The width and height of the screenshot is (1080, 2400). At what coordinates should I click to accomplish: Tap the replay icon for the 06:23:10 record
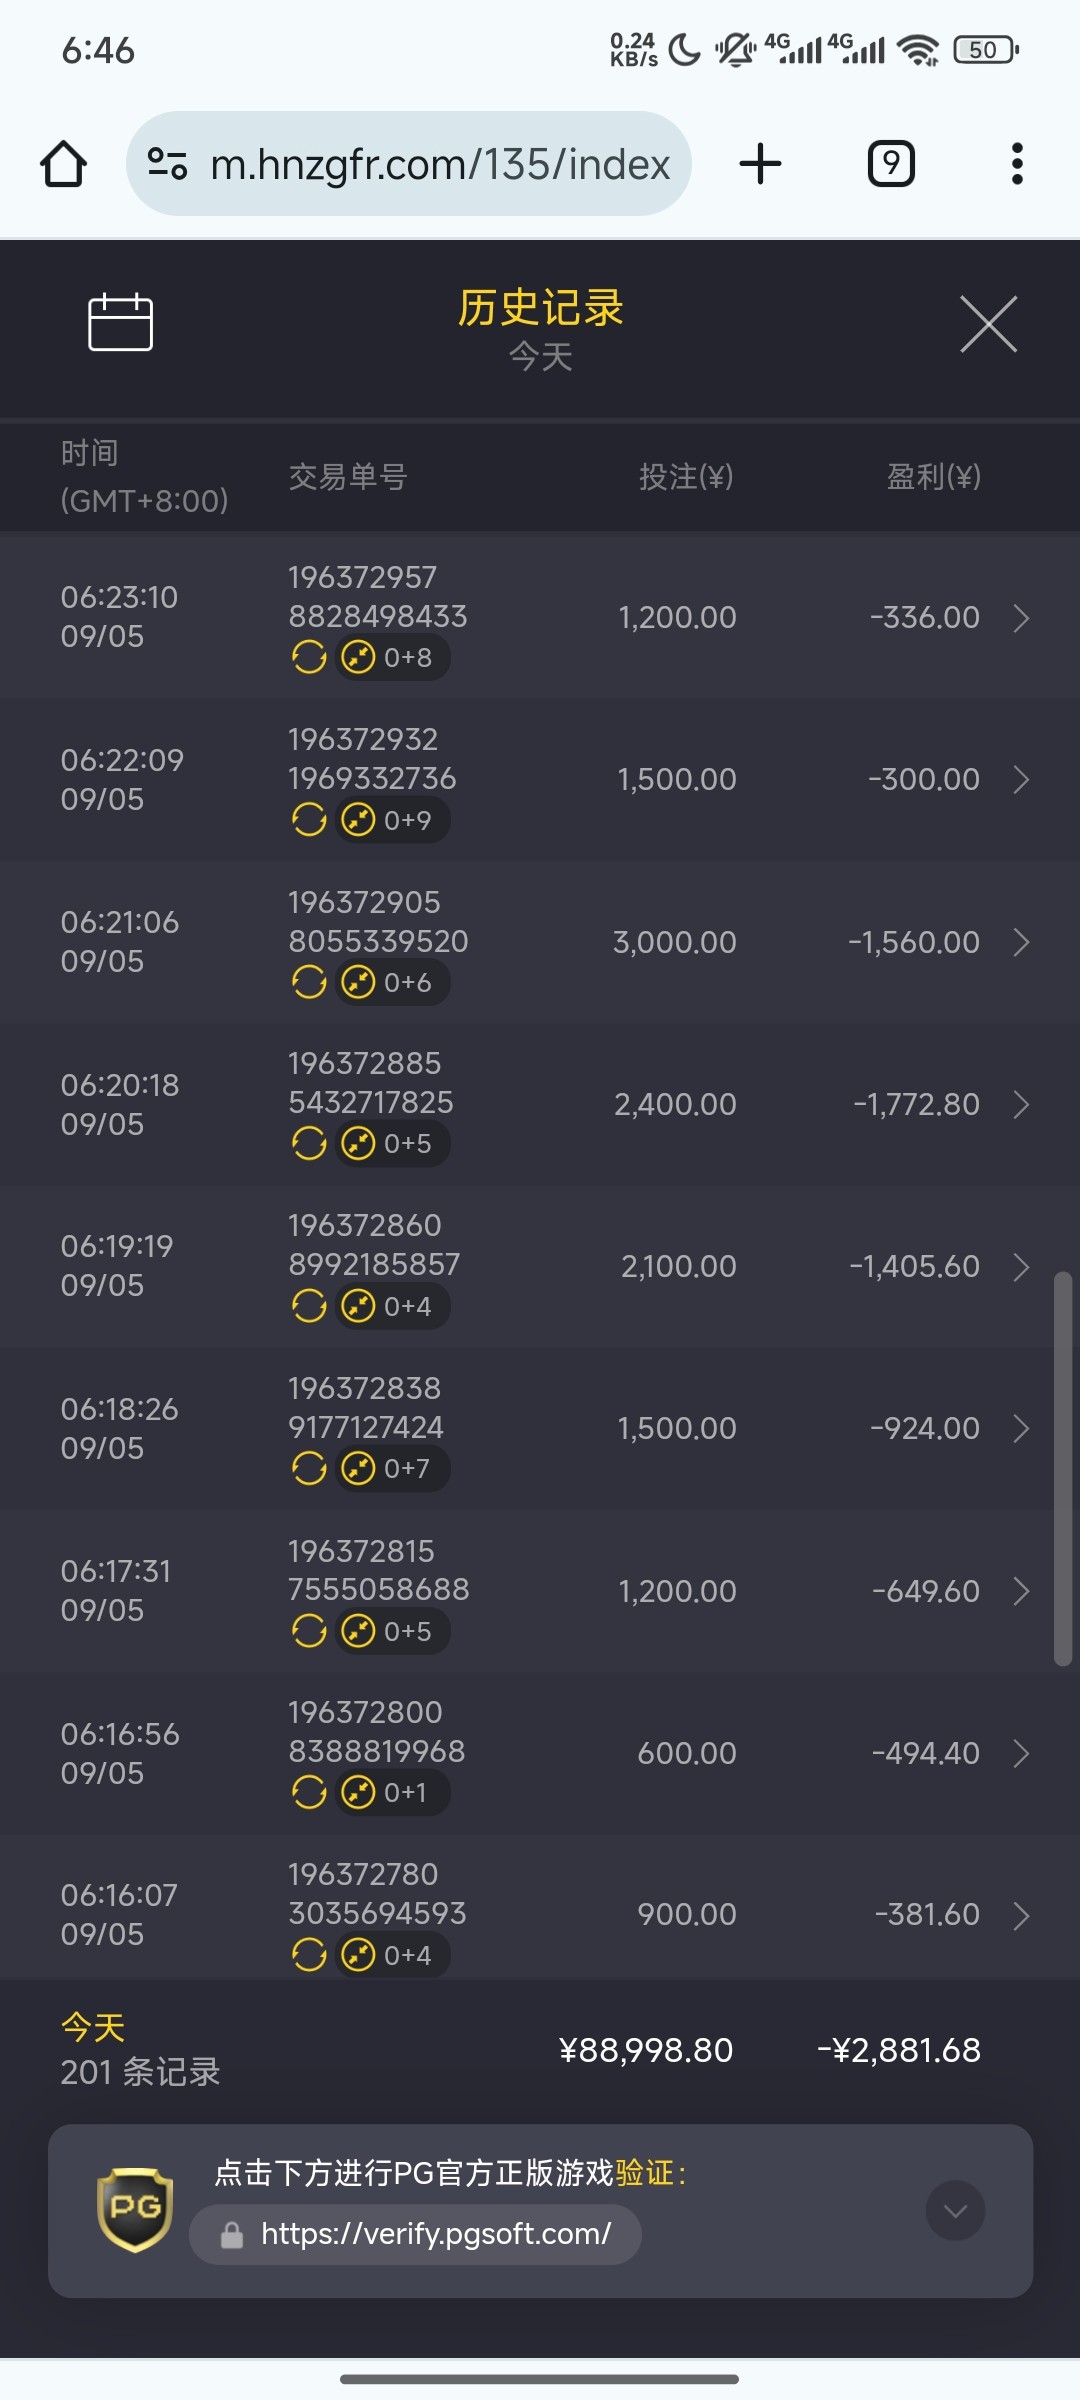pyautogui.click(x=309, y=658)
